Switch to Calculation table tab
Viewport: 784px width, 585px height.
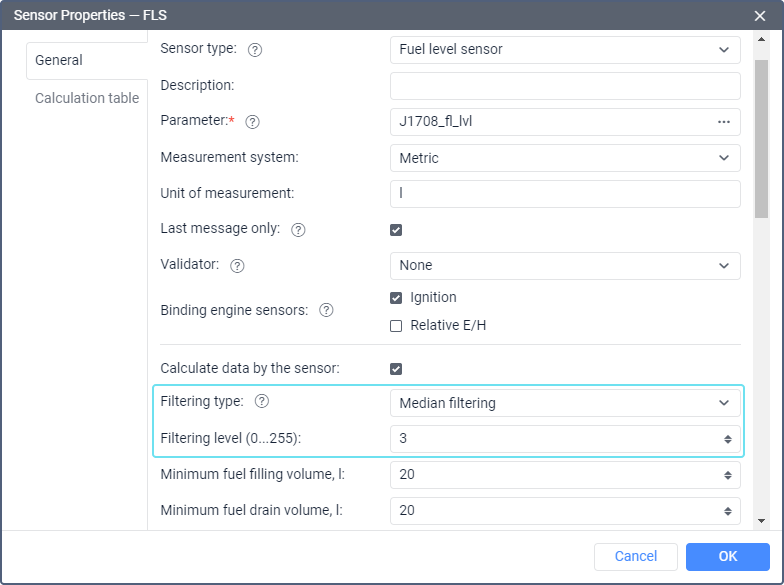click(87, 98)
